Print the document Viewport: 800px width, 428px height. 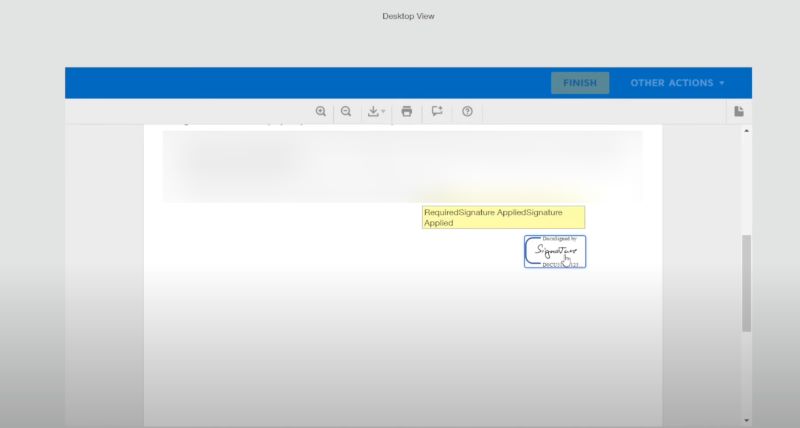coord(407,112)
